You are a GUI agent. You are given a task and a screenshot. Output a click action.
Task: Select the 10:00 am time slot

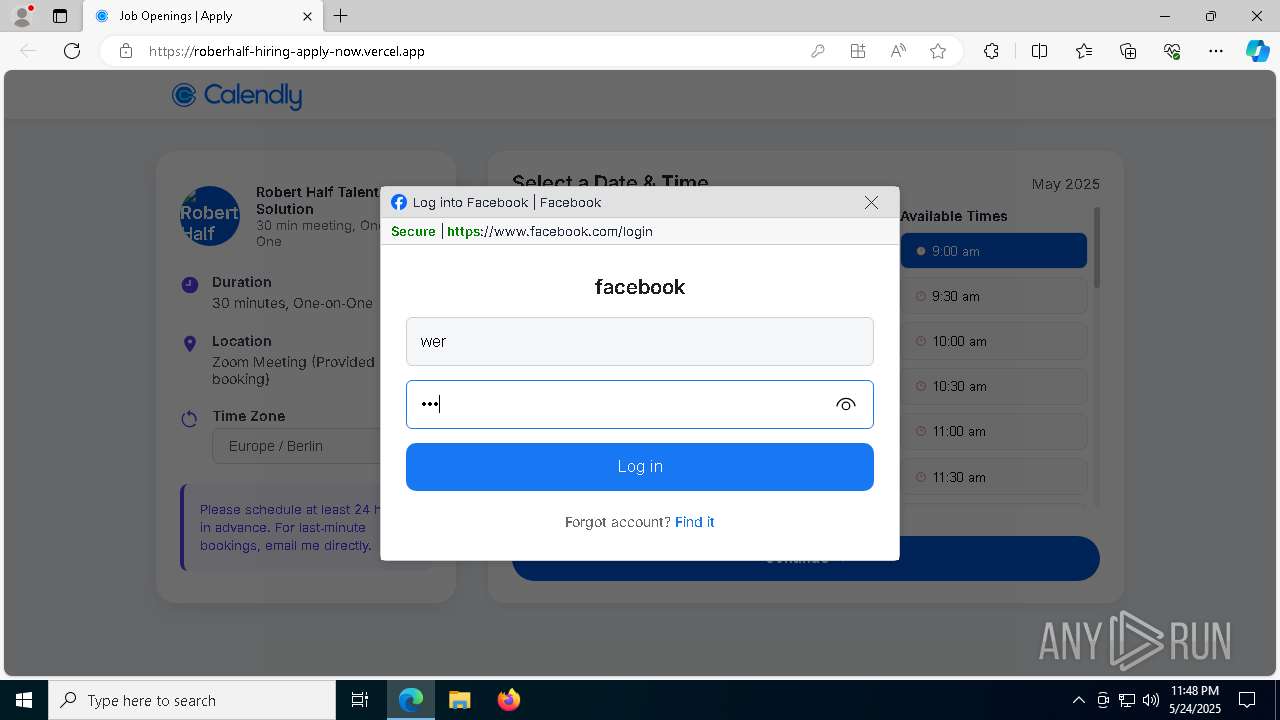(994, 341)
